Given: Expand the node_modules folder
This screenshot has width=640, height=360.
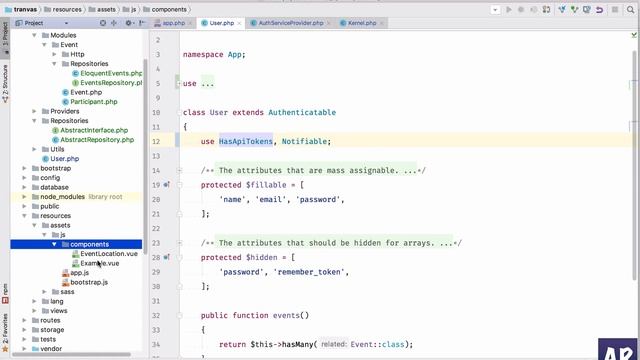Looking at the screenshot, I should coord(24,197).
